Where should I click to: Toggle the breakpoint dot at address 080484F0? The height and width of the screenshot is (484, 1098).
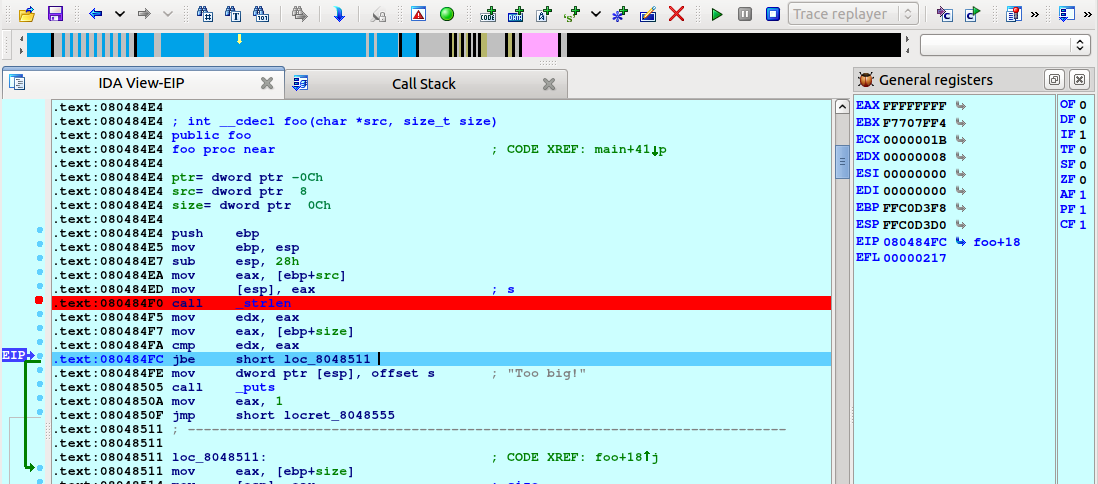point(38,302)
